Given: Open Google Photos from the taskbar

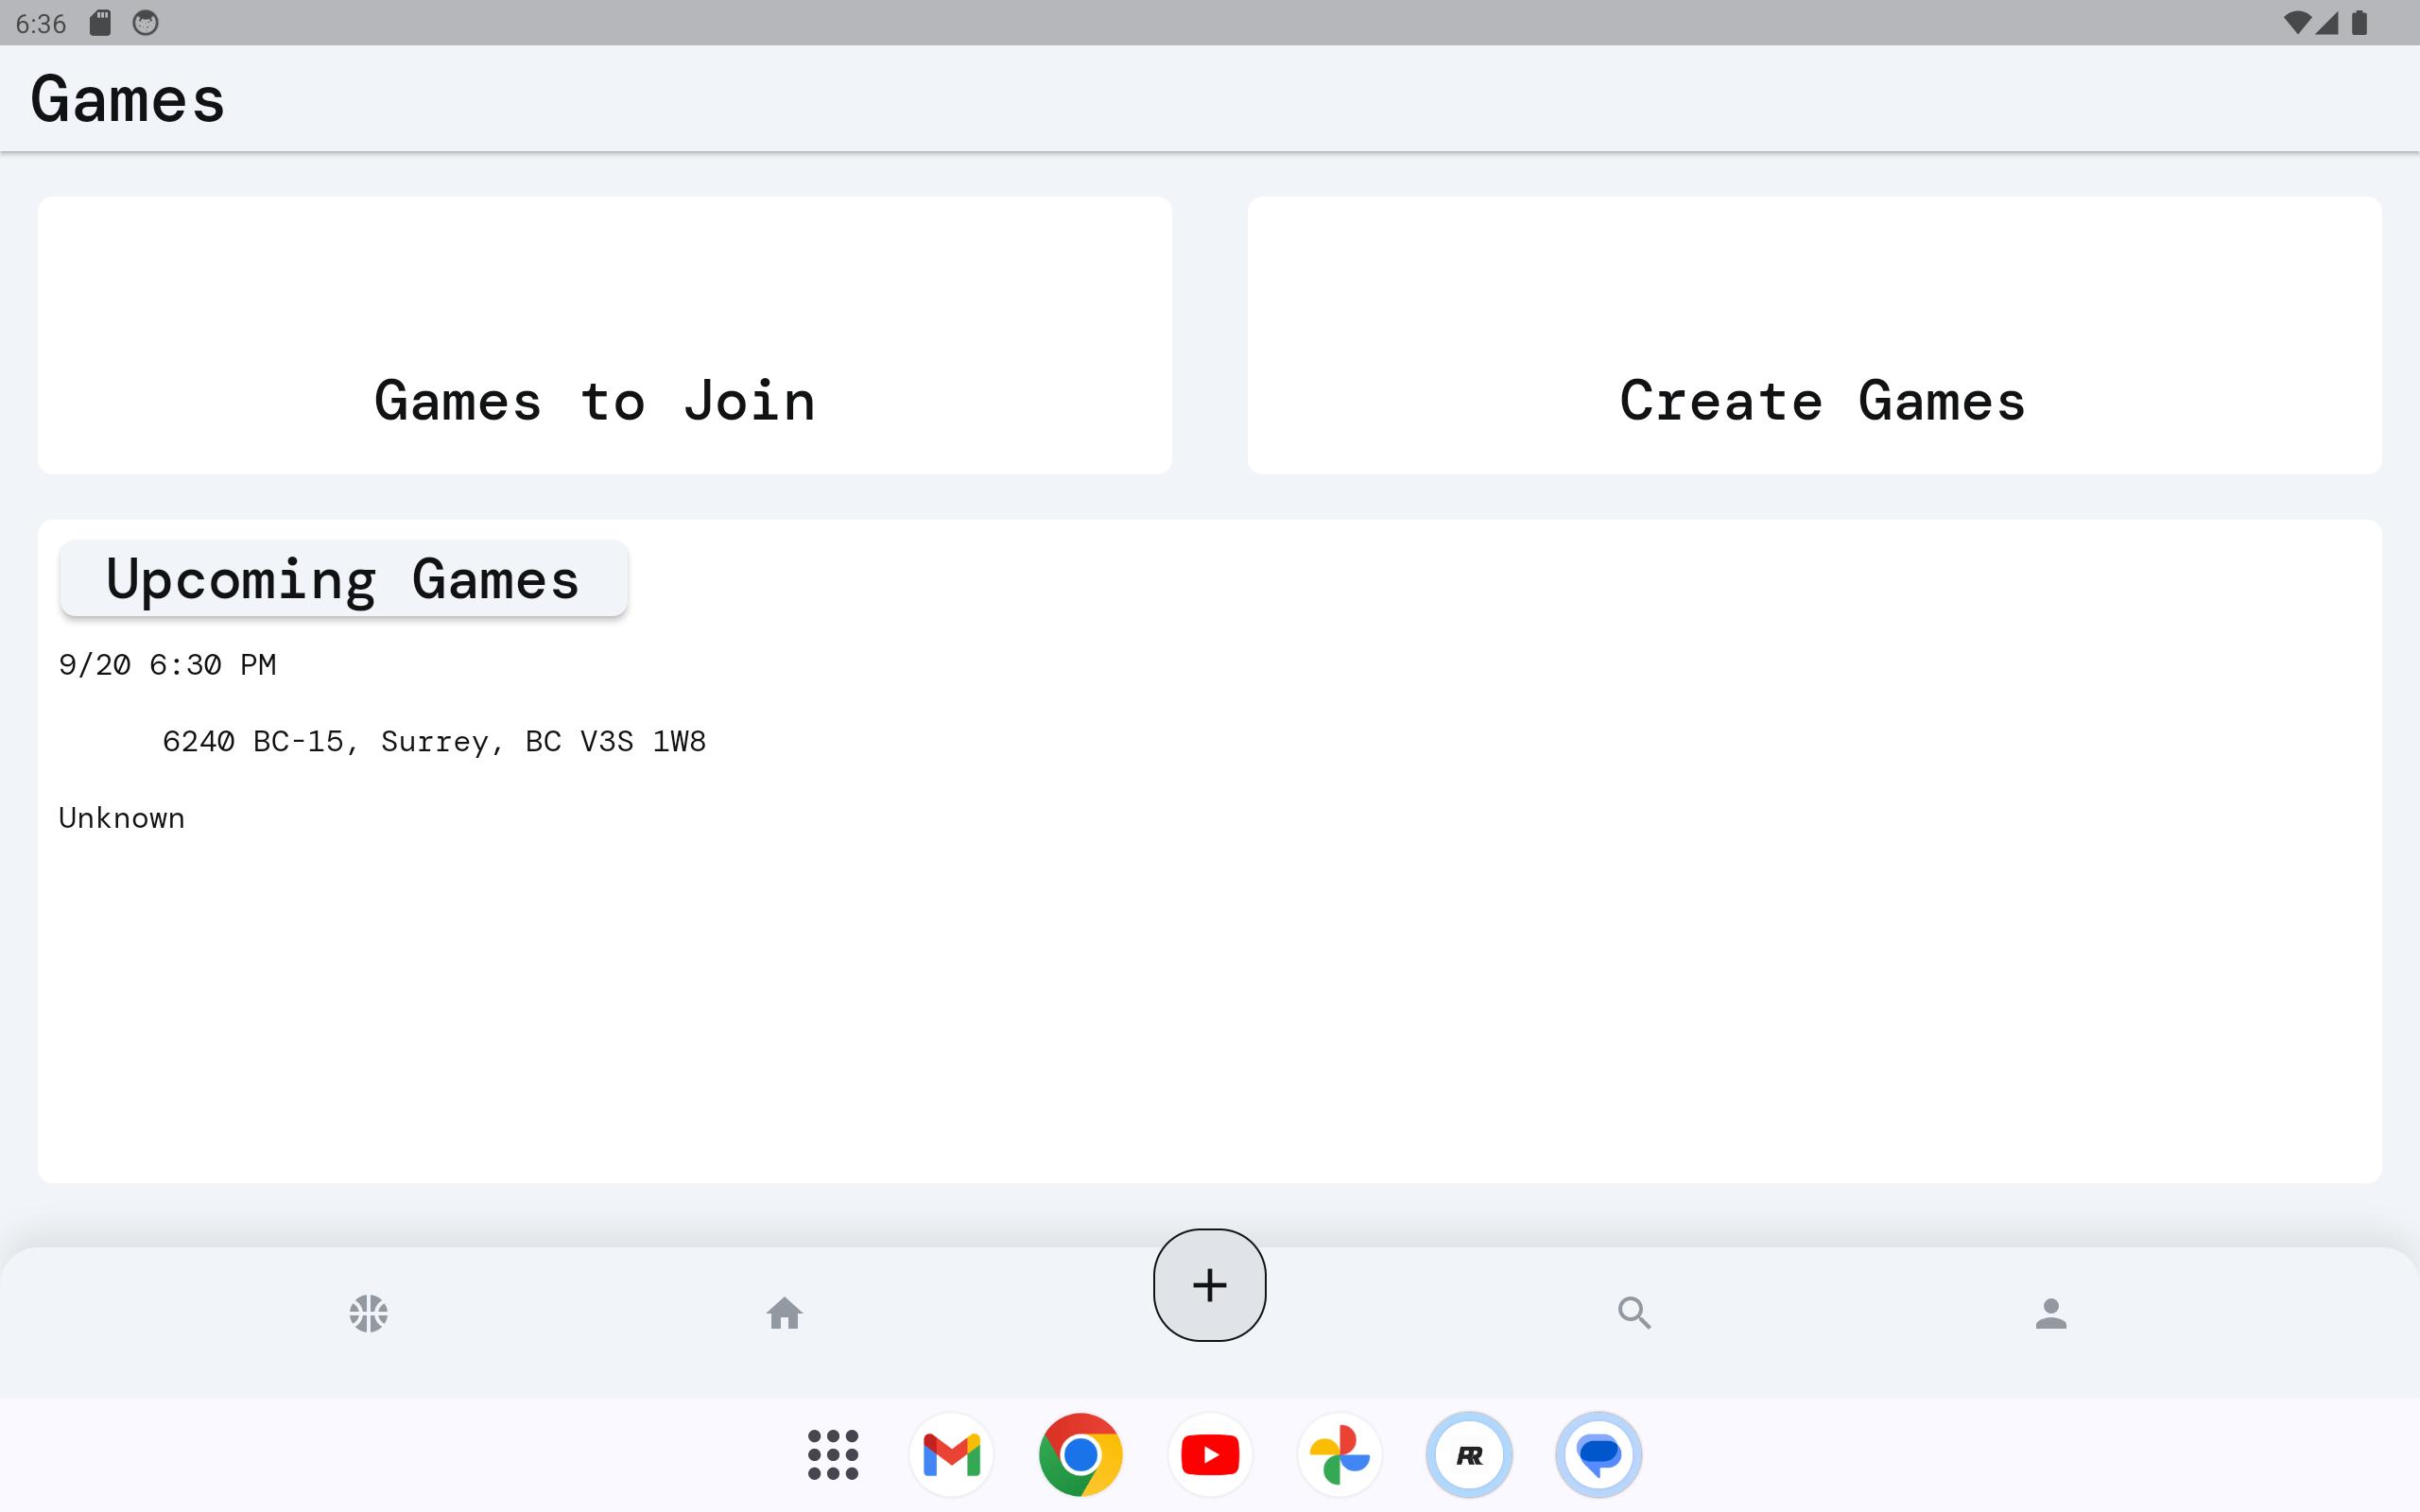Looking at the screenshot, I should click(x=1339, y=1454).
